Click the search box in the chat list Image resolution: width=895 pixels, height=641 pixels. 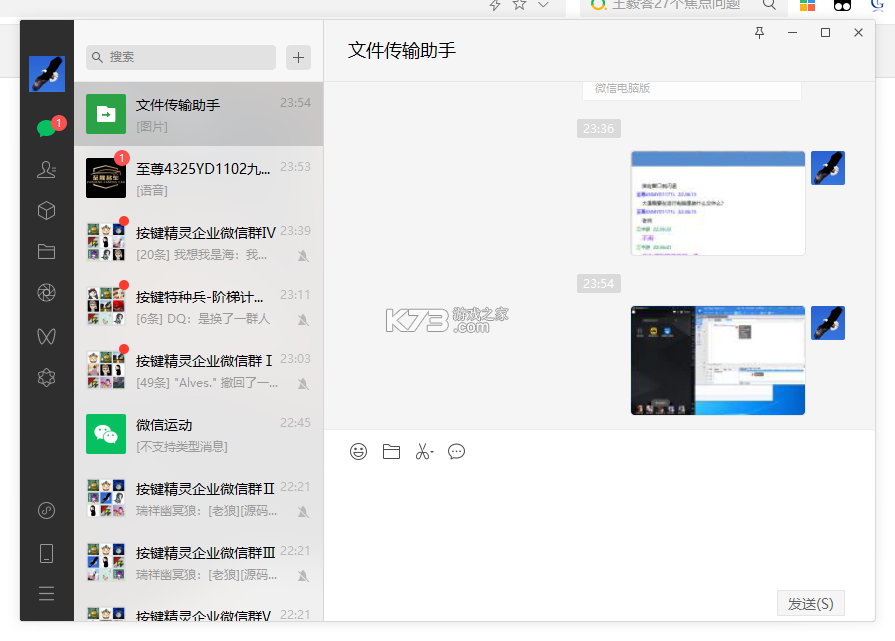pos(181,57)
